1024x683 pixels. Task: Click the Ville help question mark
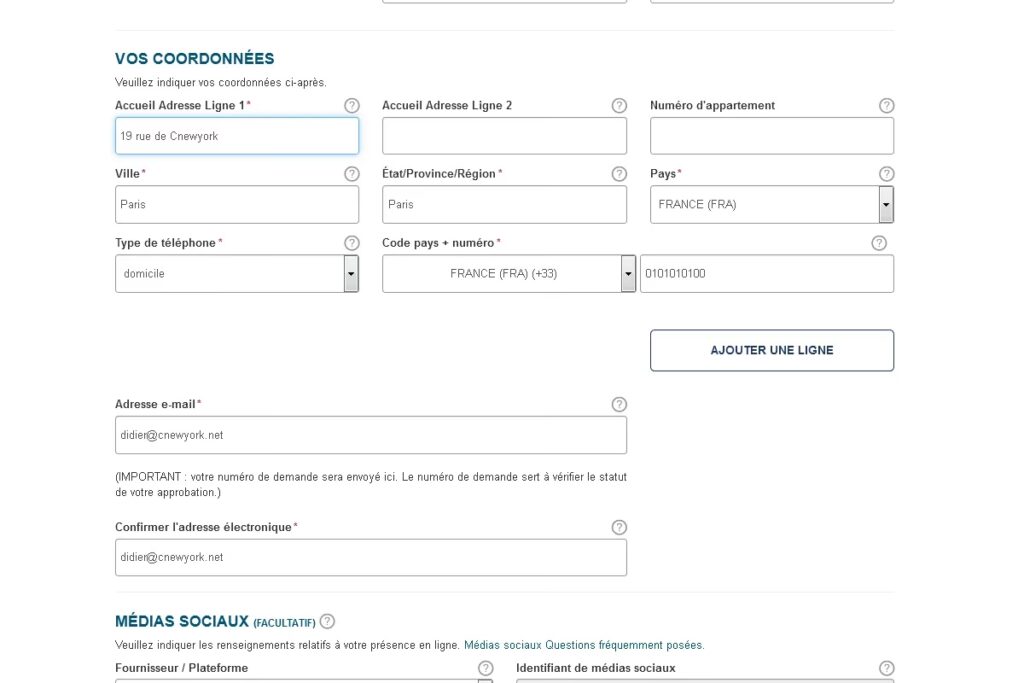[x=351, y=174]
